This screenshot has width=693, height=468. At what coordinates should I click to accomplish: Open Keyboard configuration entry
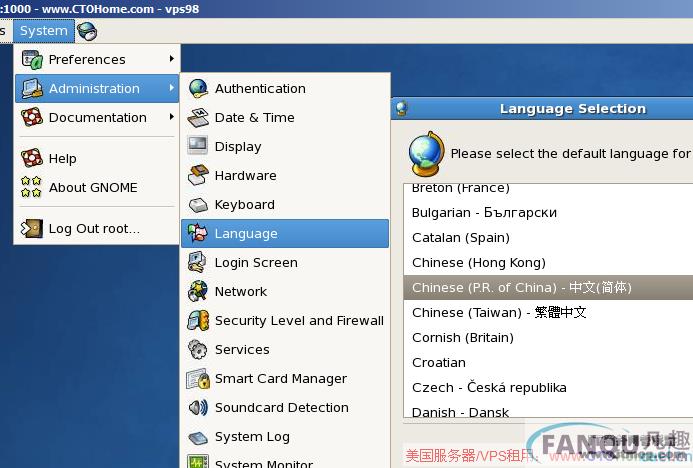(x=285, y=205)
